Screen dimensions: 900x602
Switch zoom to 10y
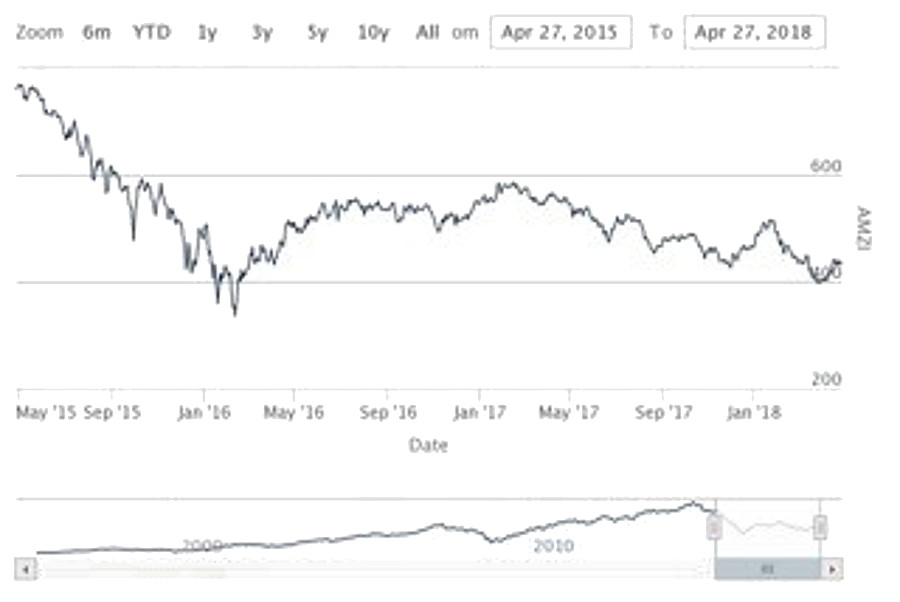(373, 32)
